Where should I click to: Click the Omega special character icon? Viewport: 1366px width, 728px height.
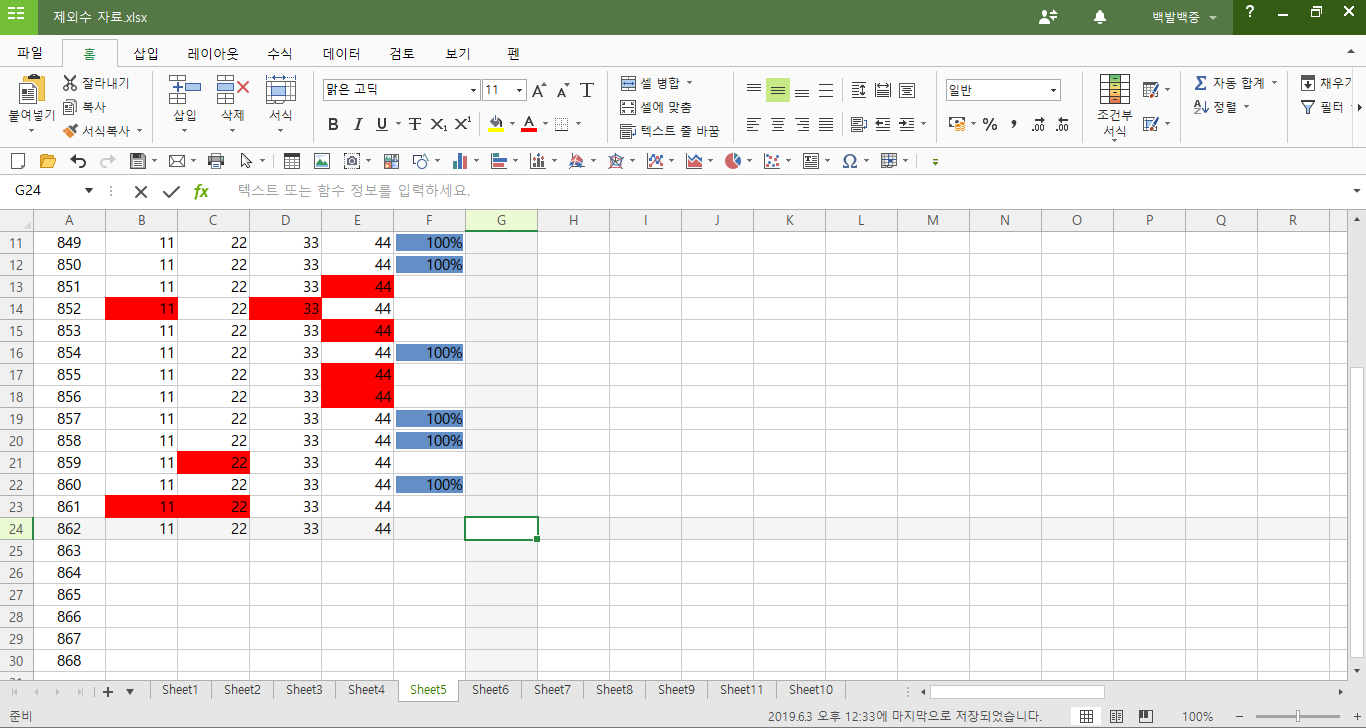click(x=849, y=161)
